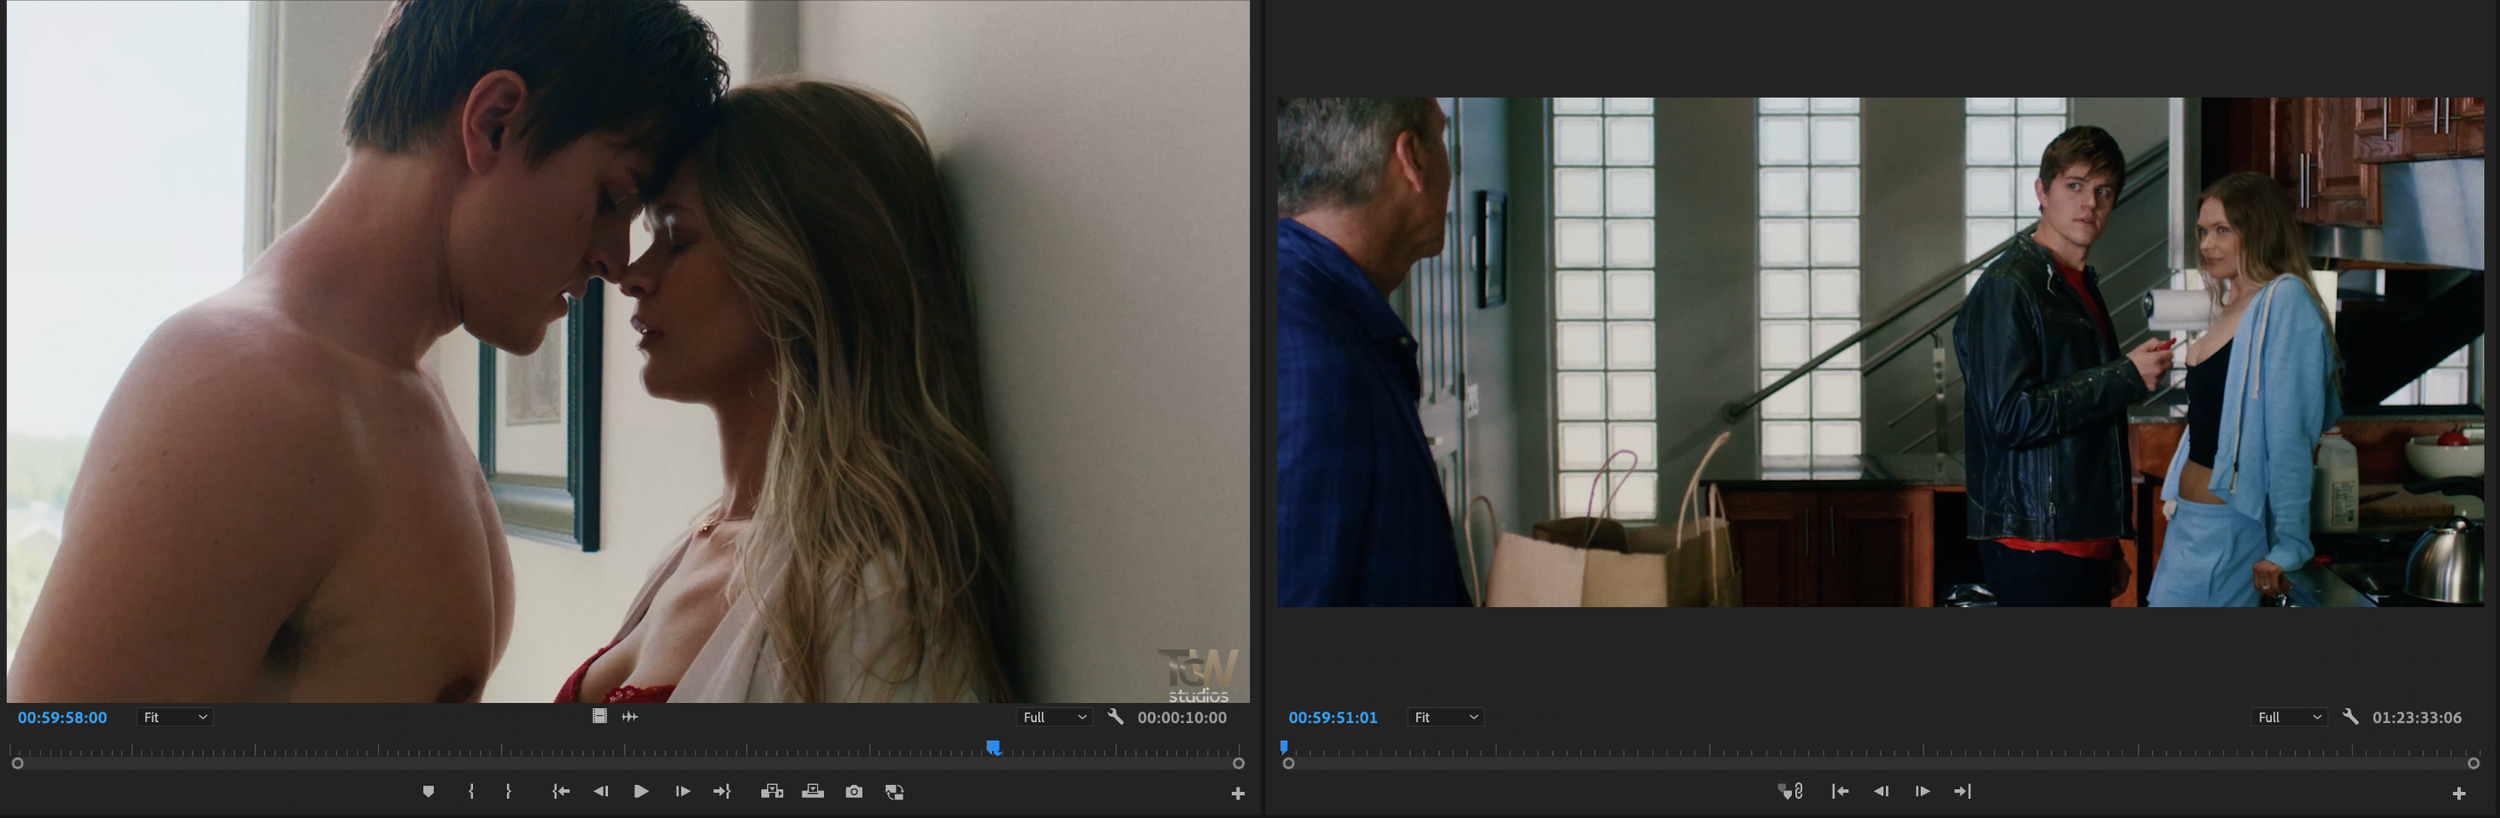Click the blue playhead in left monitor ruler
This screenshot has height=818, width=2500.
pos(993,747)
